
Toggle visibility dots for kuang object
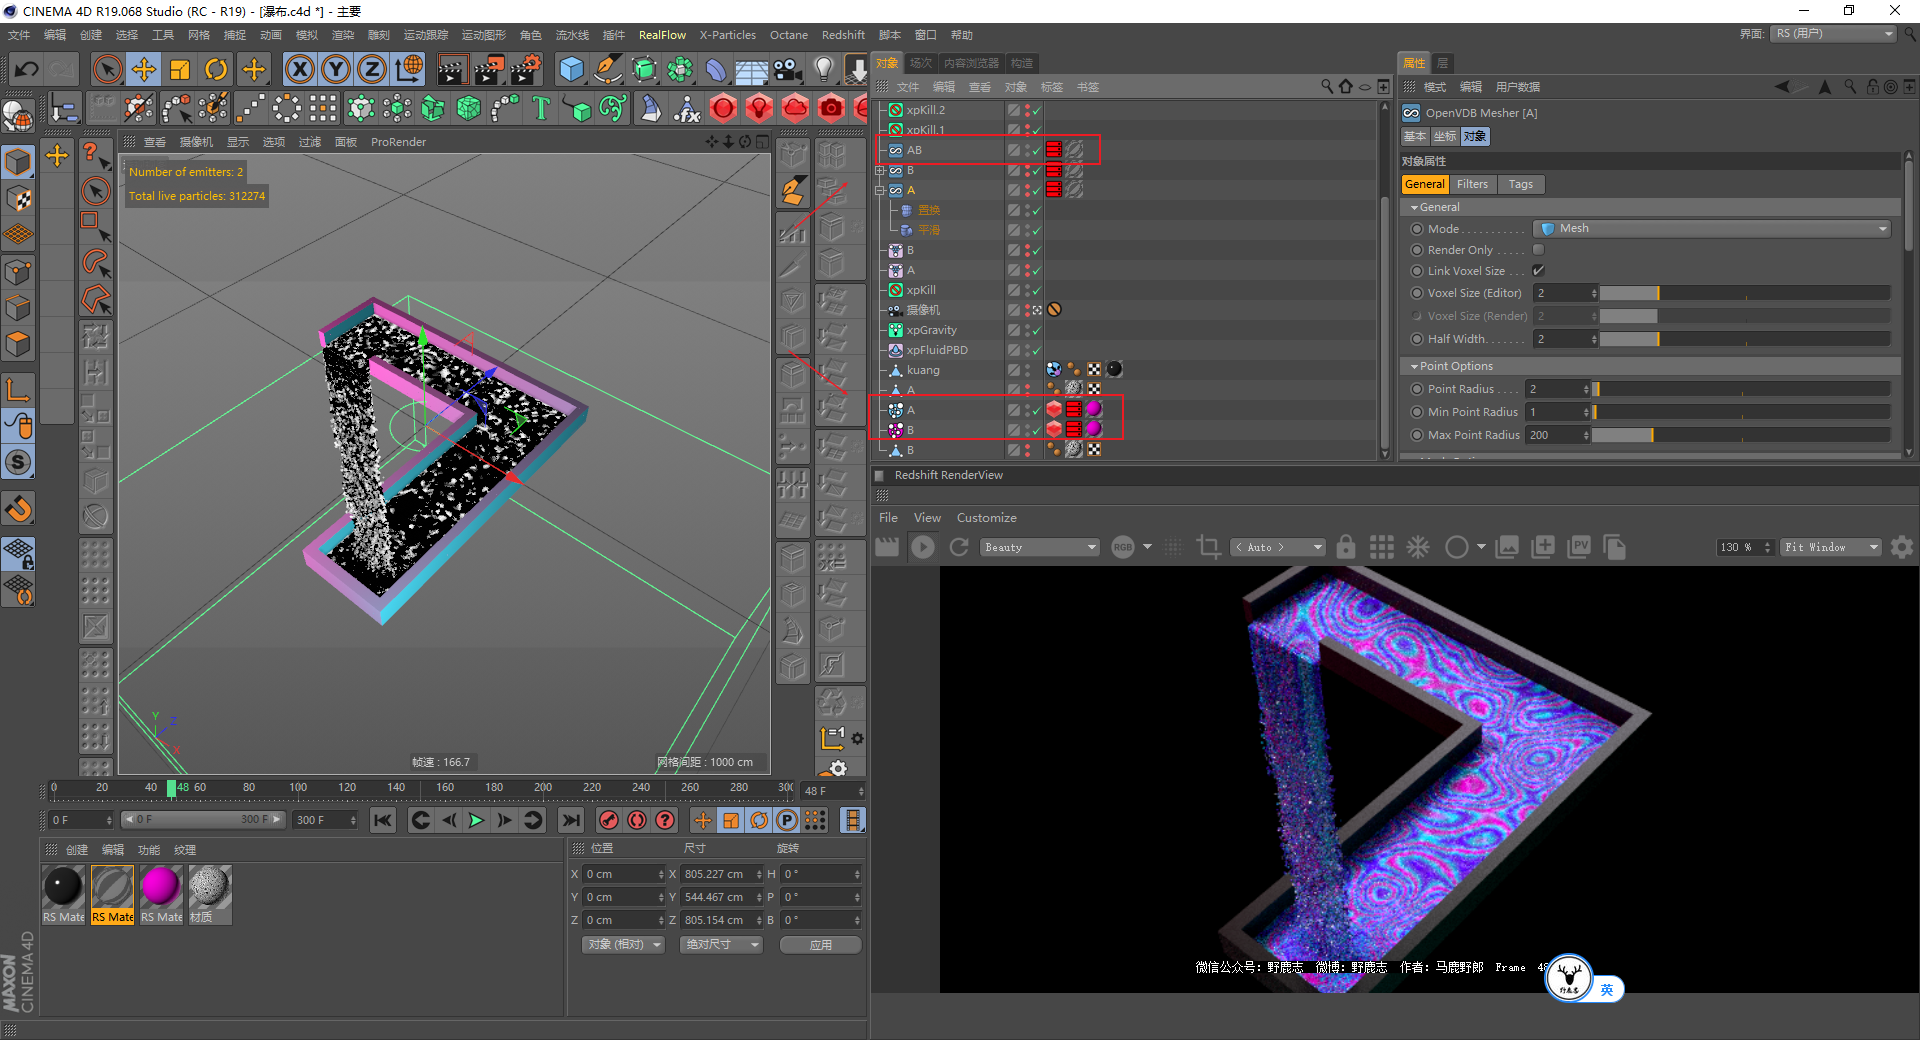[1027, 370]
